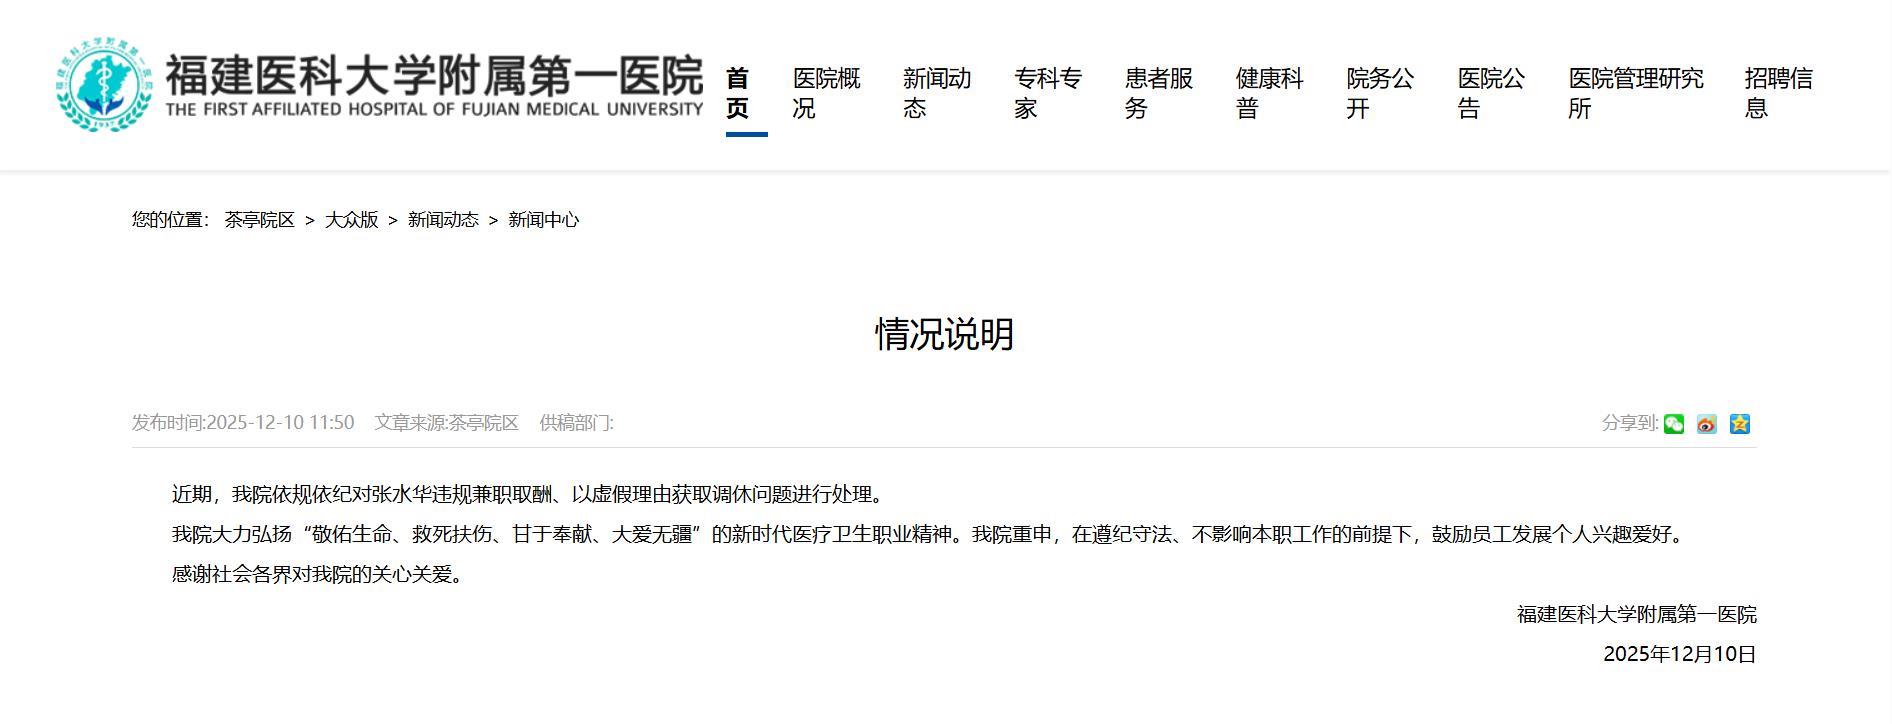The height and width of the screenshot is (724, 1892).
Task: Share the article to QQ Zone
Action: tap(1740, 424)
